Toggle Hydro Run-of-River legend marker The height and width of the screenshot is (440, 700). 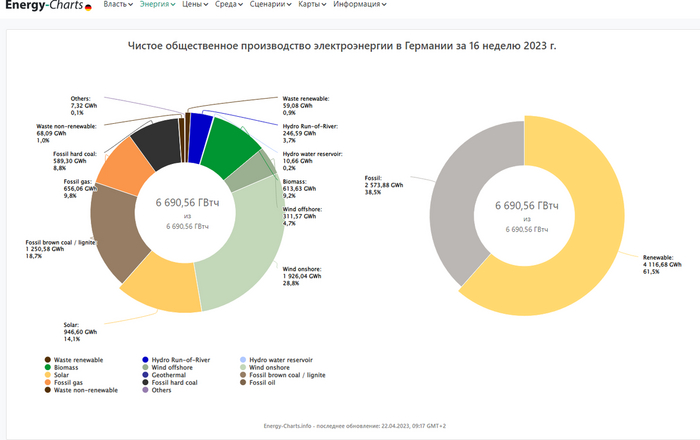coord(146,359)
